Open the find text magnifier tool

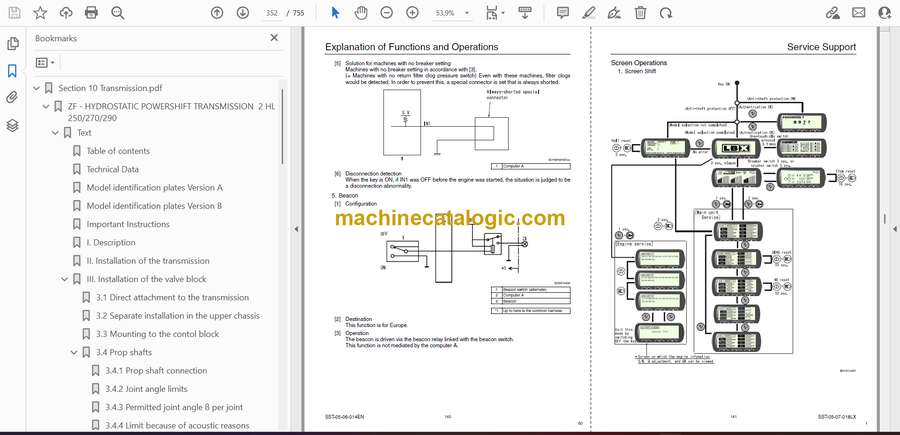(118, 13)
